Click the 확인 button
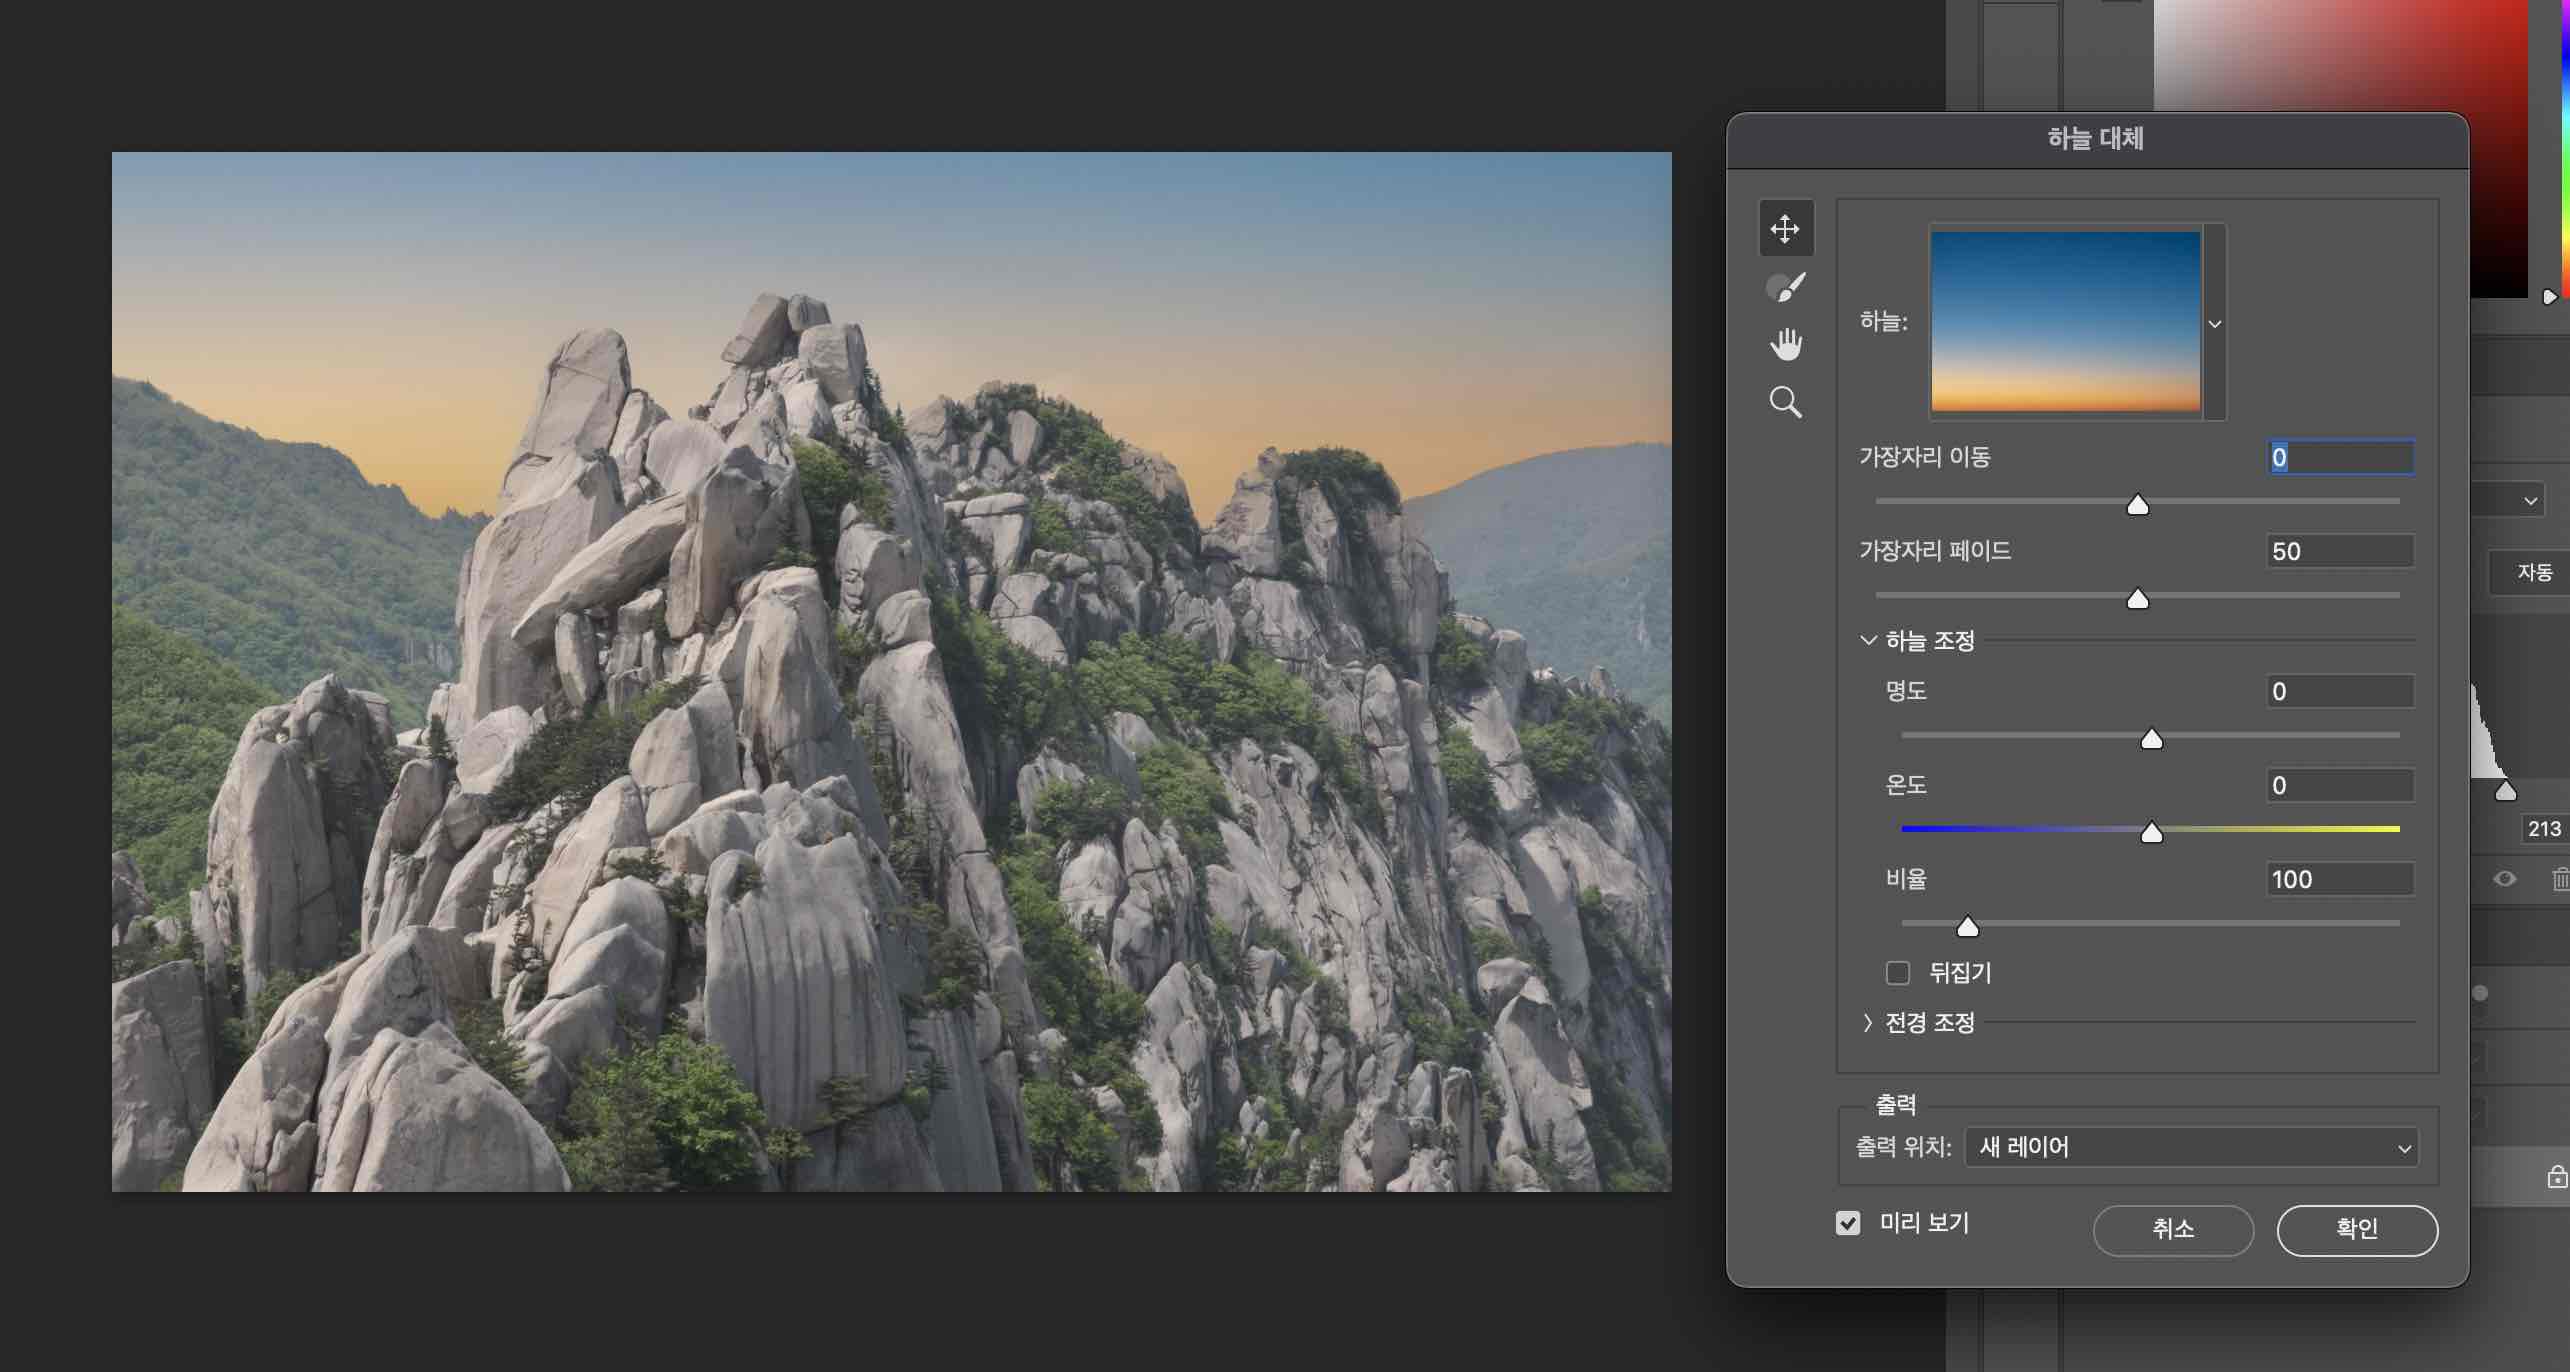This screenshot has height=1372, width=2570. point(2356,1229)
